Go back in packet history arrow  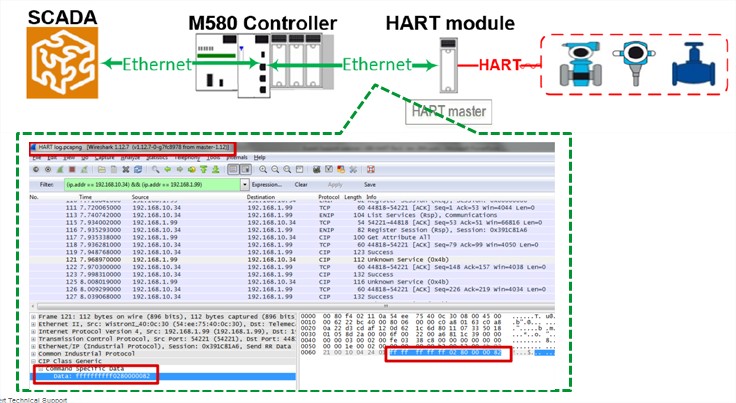tap(168, 169)
